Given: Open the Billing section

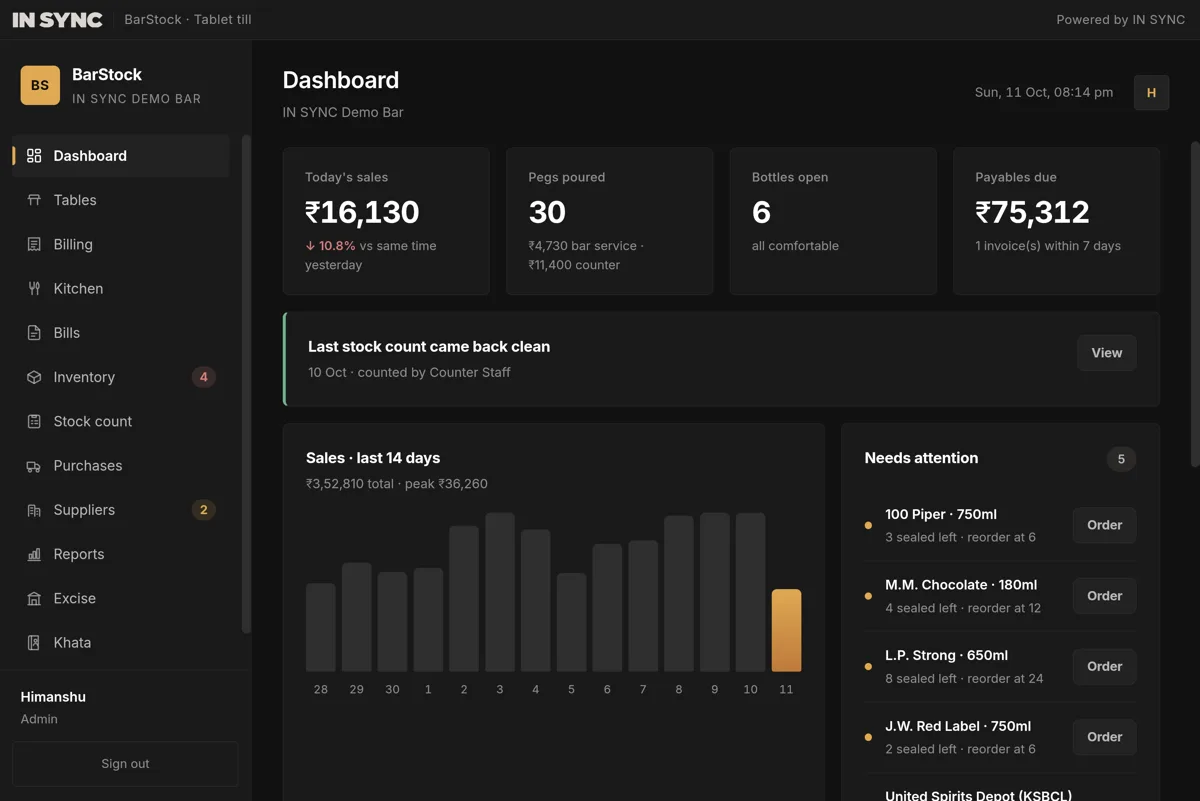Looking at the screenshot, I should [121, 244].
